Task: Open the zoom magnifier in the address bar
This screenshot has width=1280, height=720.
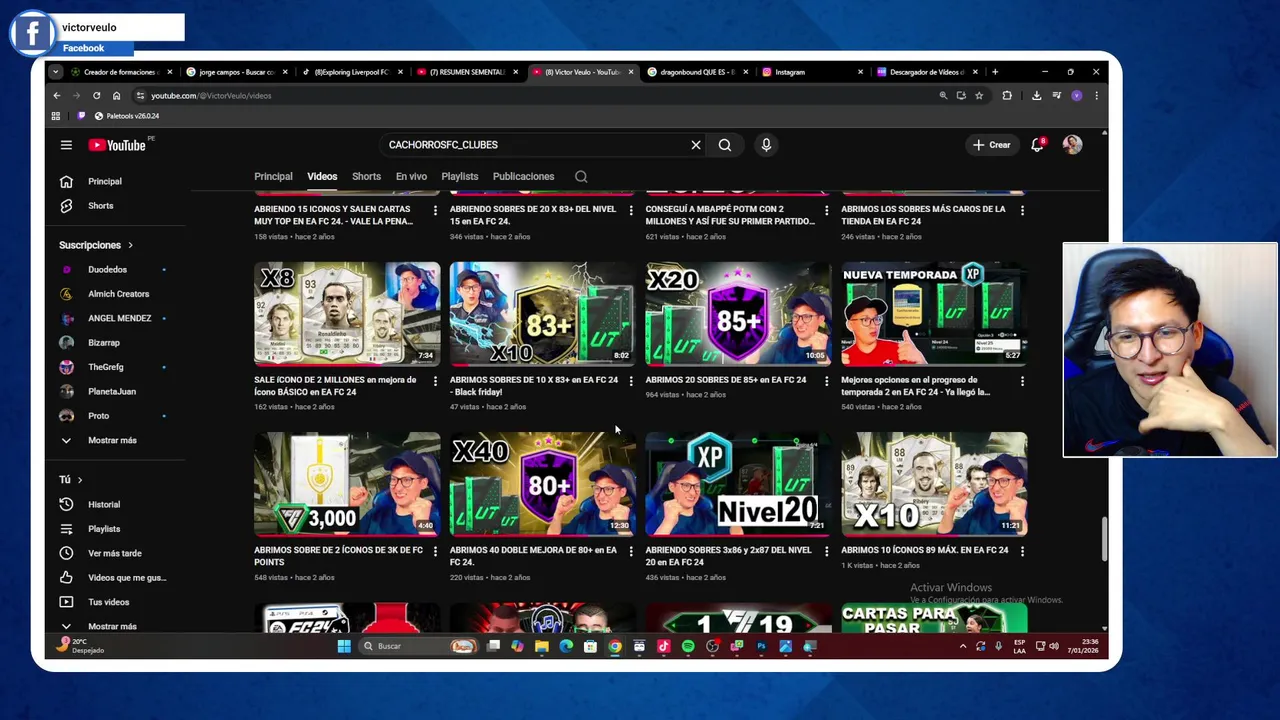Action: pyautogui.click(x=943, y=96)
